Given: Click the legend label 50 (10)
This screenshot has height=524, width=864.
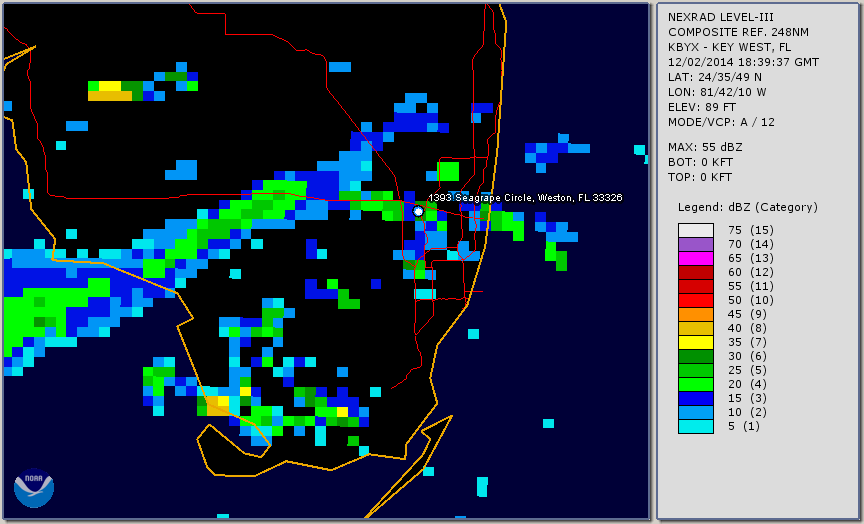Looking at the screenshot, I should point(750,300).
